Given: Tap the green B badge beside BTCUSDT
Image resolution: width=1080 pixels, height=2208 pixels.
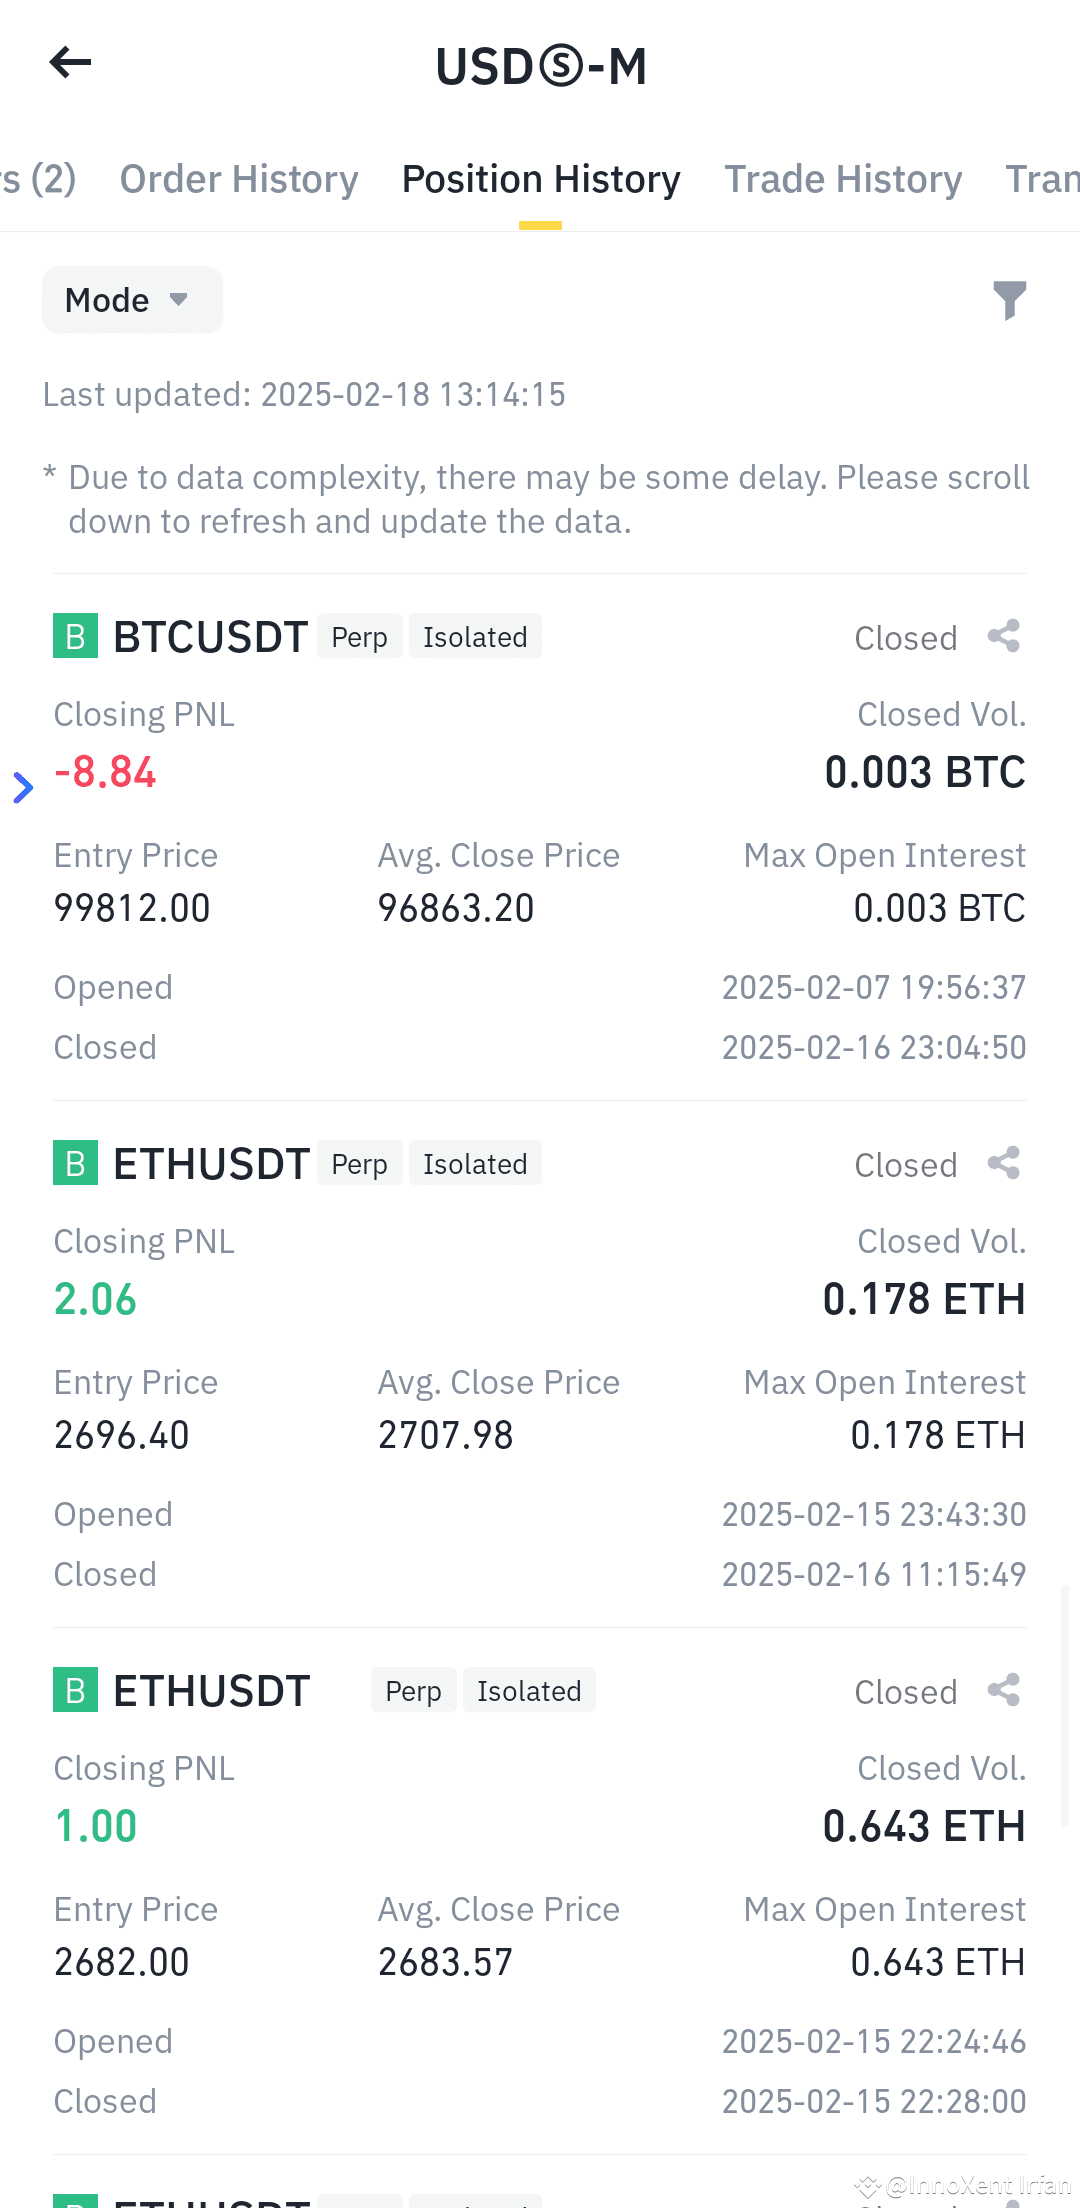Looking at the screenshot, I should point(75,636).
